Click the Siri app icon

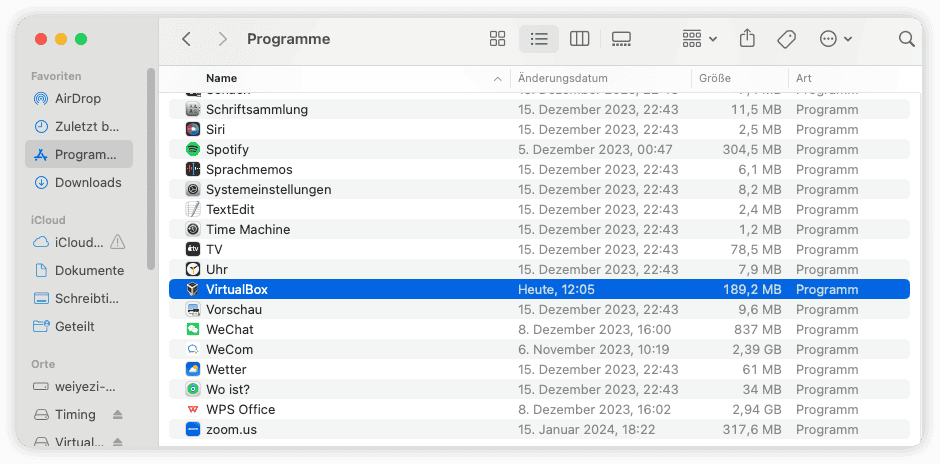click(x=192, y=129)
